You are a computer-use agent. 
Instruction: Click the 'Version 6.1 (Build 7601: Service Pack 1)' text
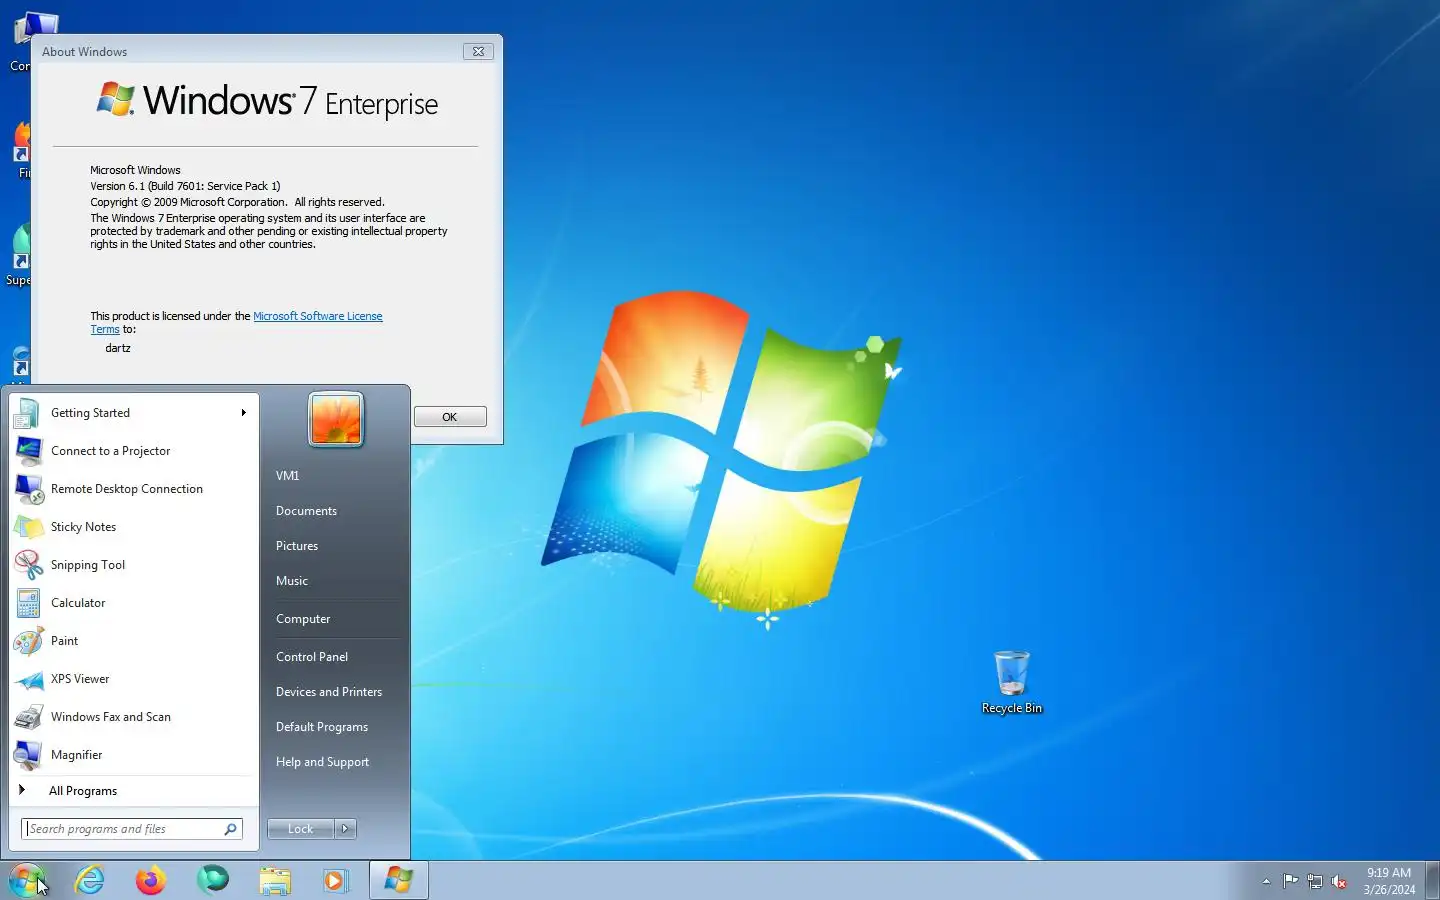185,186
